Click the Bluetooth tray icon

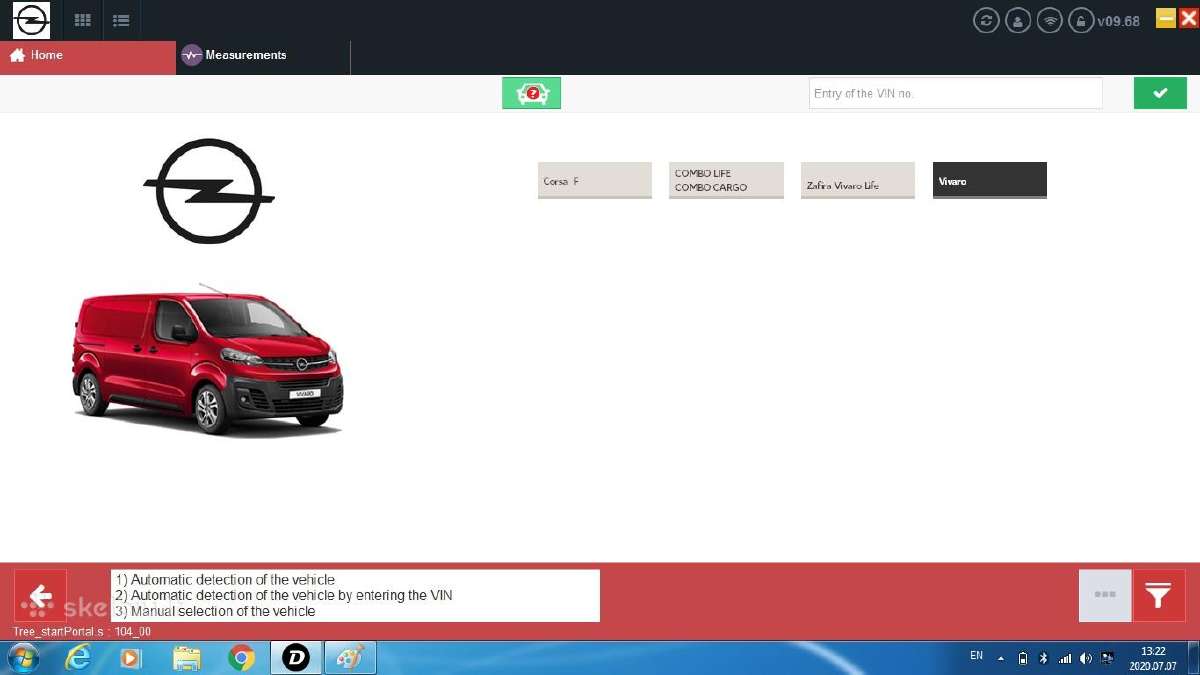coord(1043,658)
